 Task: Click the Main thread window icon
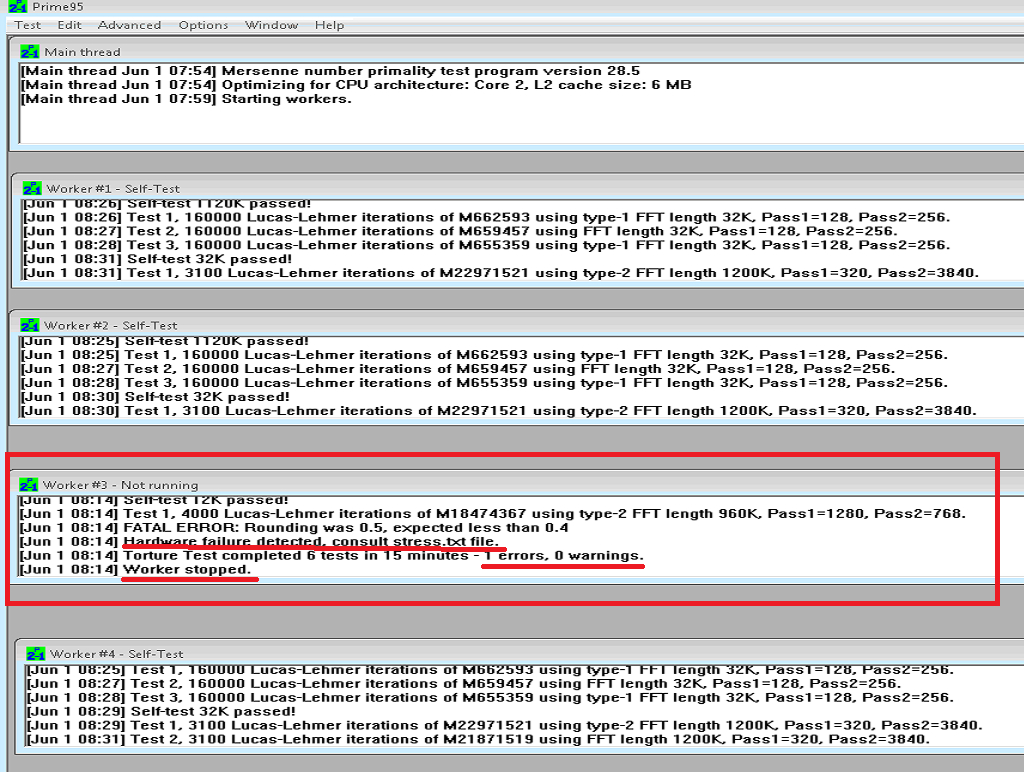point(30,52)
